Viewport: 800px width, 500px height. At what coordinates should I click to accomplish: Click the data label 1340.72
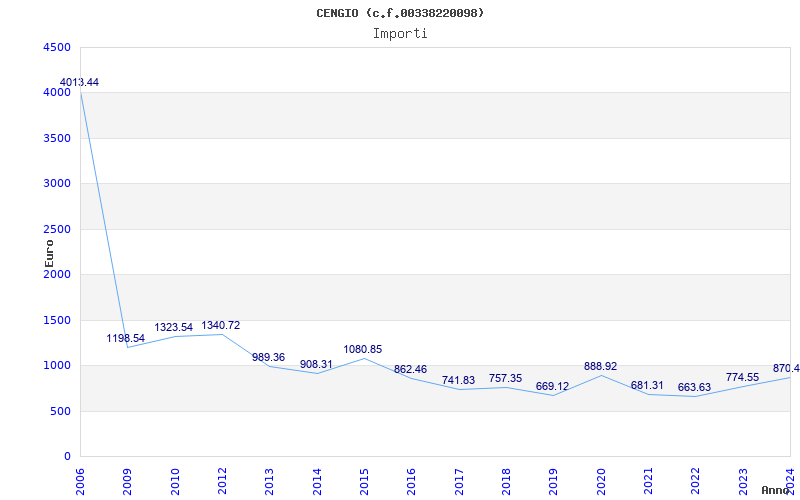coord(220,326)
